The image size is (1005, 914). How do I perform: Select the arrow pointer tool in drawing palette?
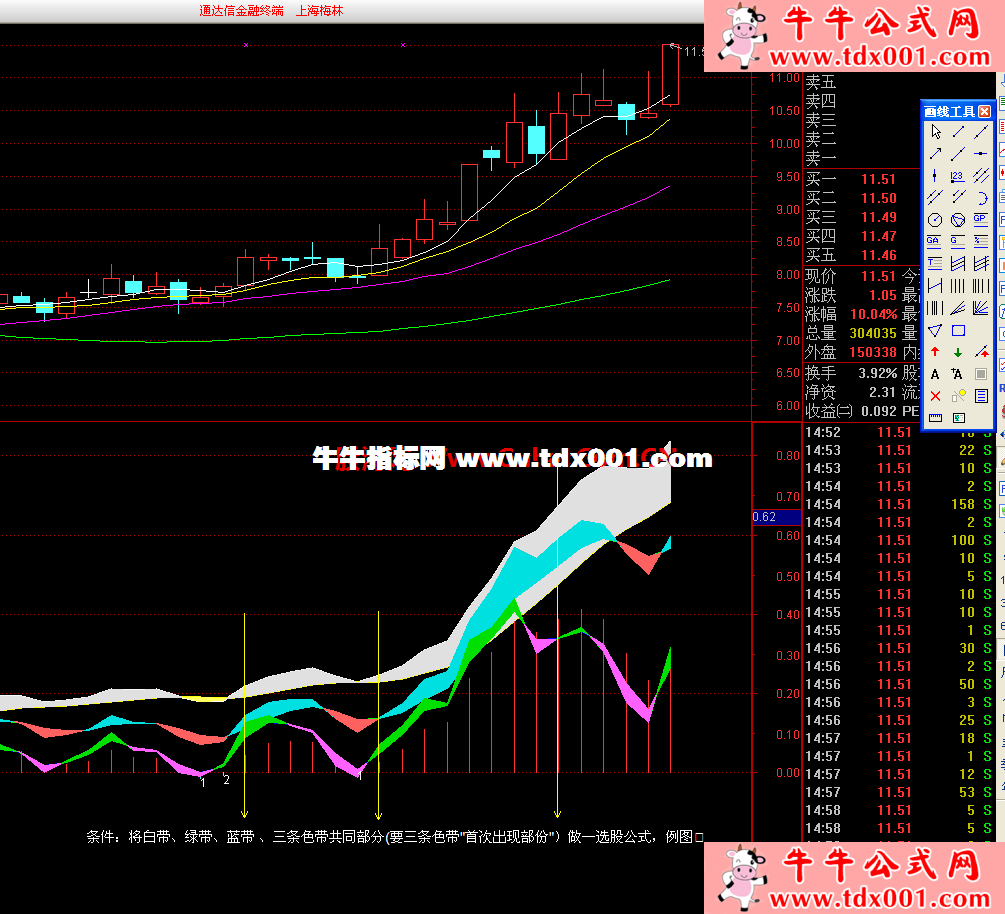click(x=935, y=132)
